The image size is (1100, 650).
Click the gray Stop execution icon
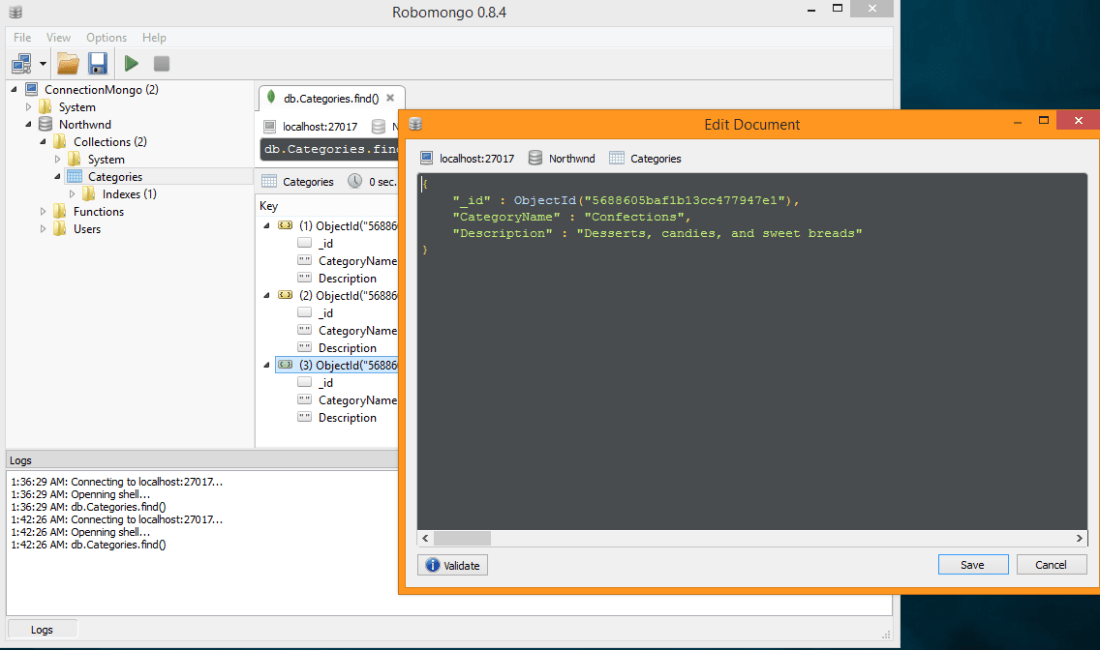coord(161,64)
